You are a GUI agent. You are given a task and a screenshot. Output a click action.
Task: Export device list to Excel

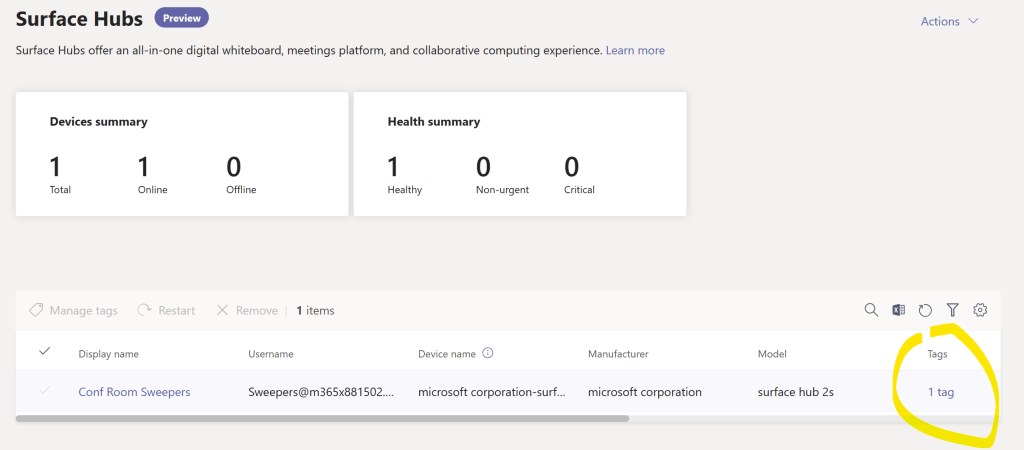[x=899, y=311]
